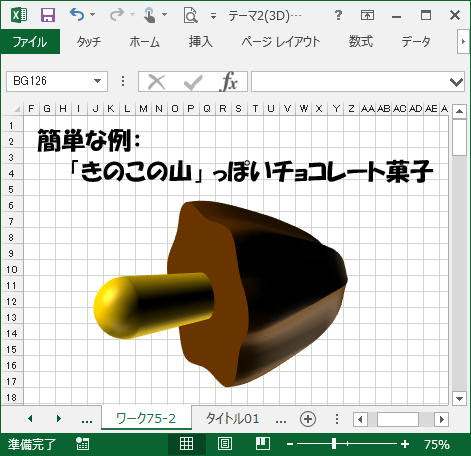
Task: Select the ワーク75-2 sheet tab
Action: click(x=146, y=418)
